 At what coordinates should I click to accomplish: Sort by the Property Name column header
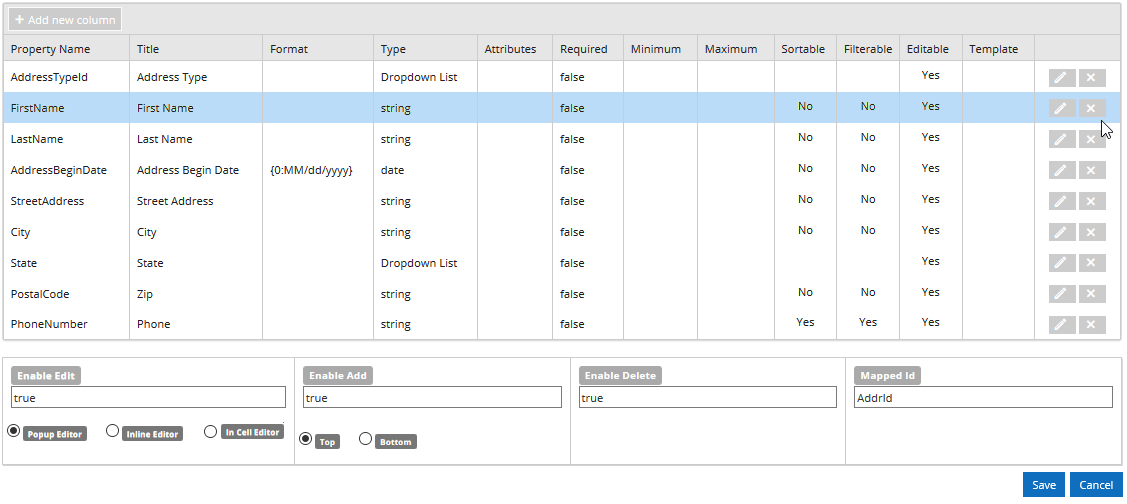click(x=50, y=49)
